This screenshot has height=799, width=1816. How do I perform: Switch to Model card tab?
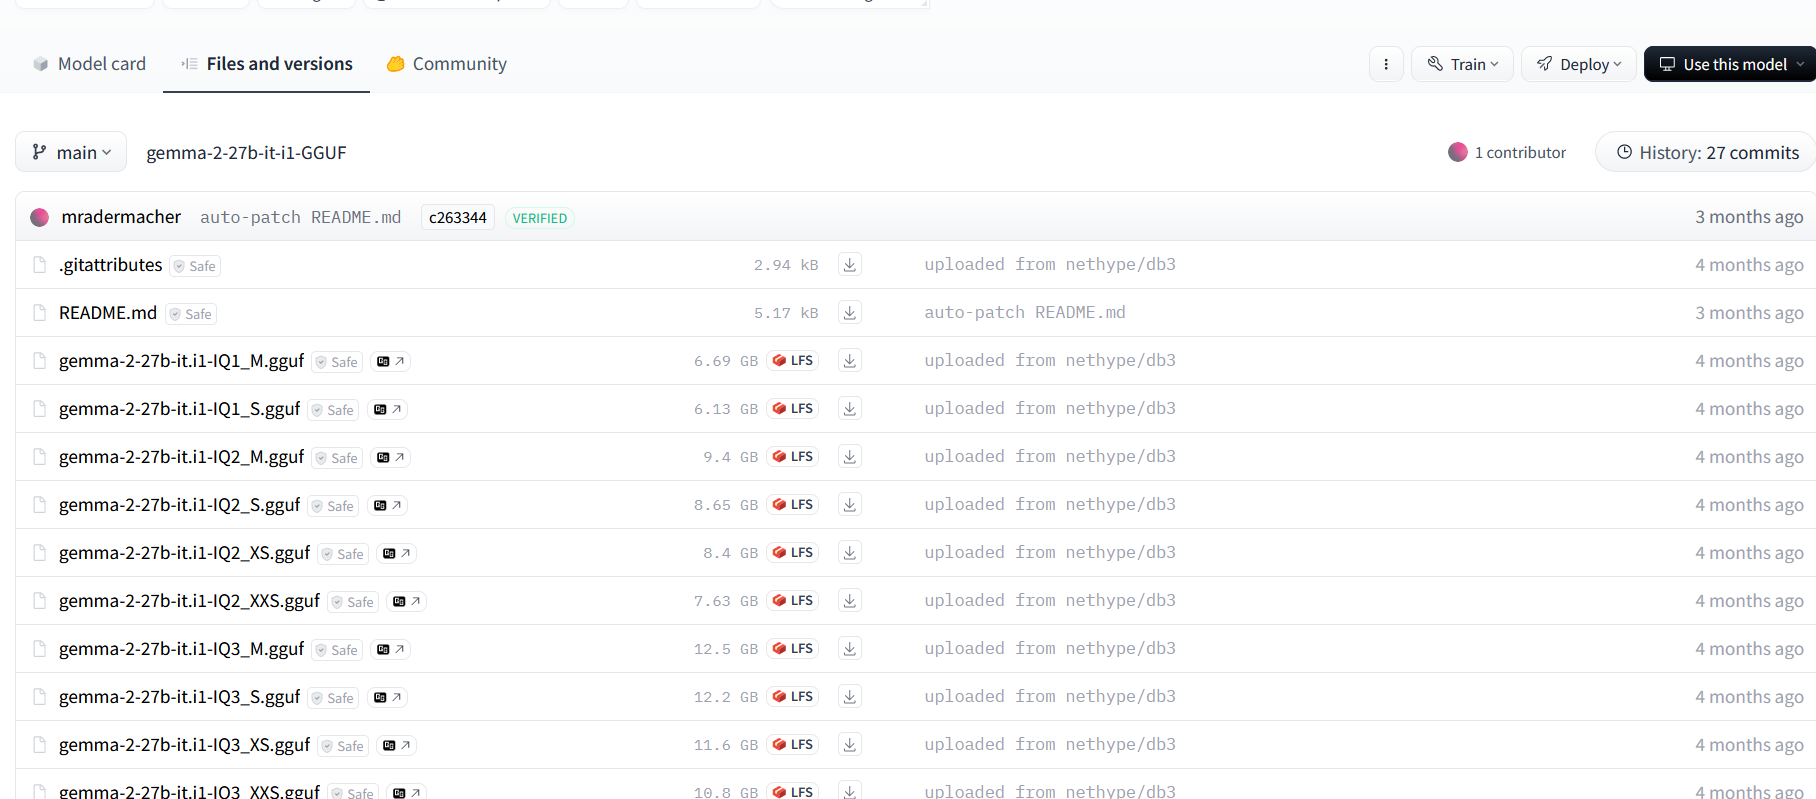coord(89,64)
